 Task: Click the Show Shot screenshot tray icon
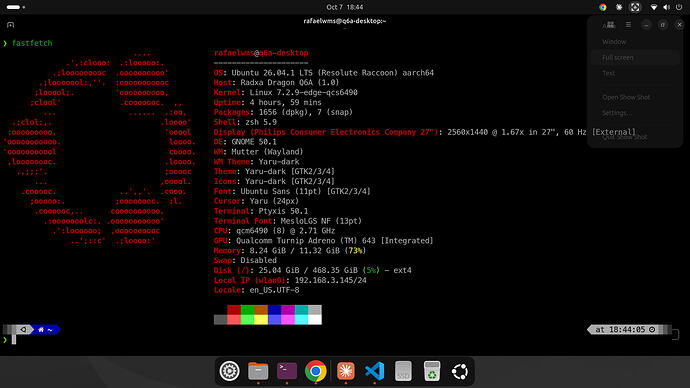click(x=635, y=7)
